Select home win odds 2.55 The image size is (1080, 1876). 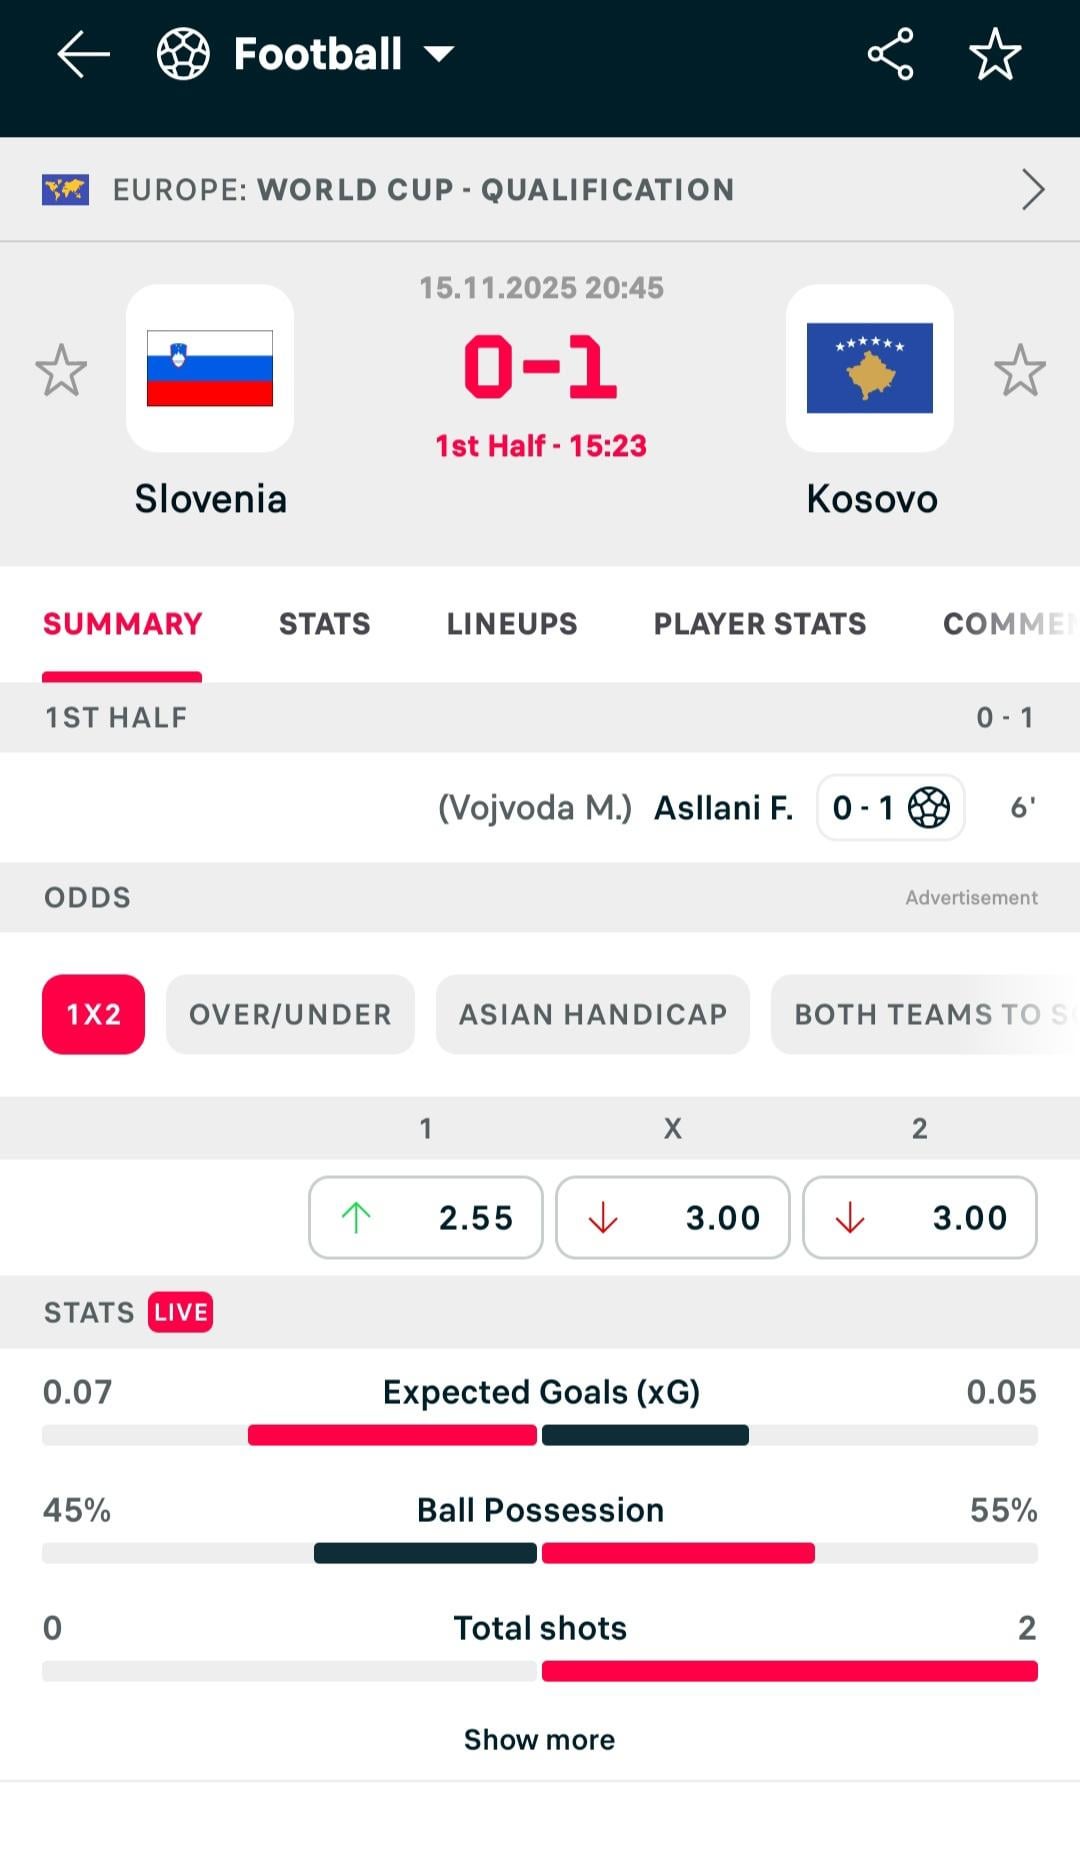(426, 1217)
